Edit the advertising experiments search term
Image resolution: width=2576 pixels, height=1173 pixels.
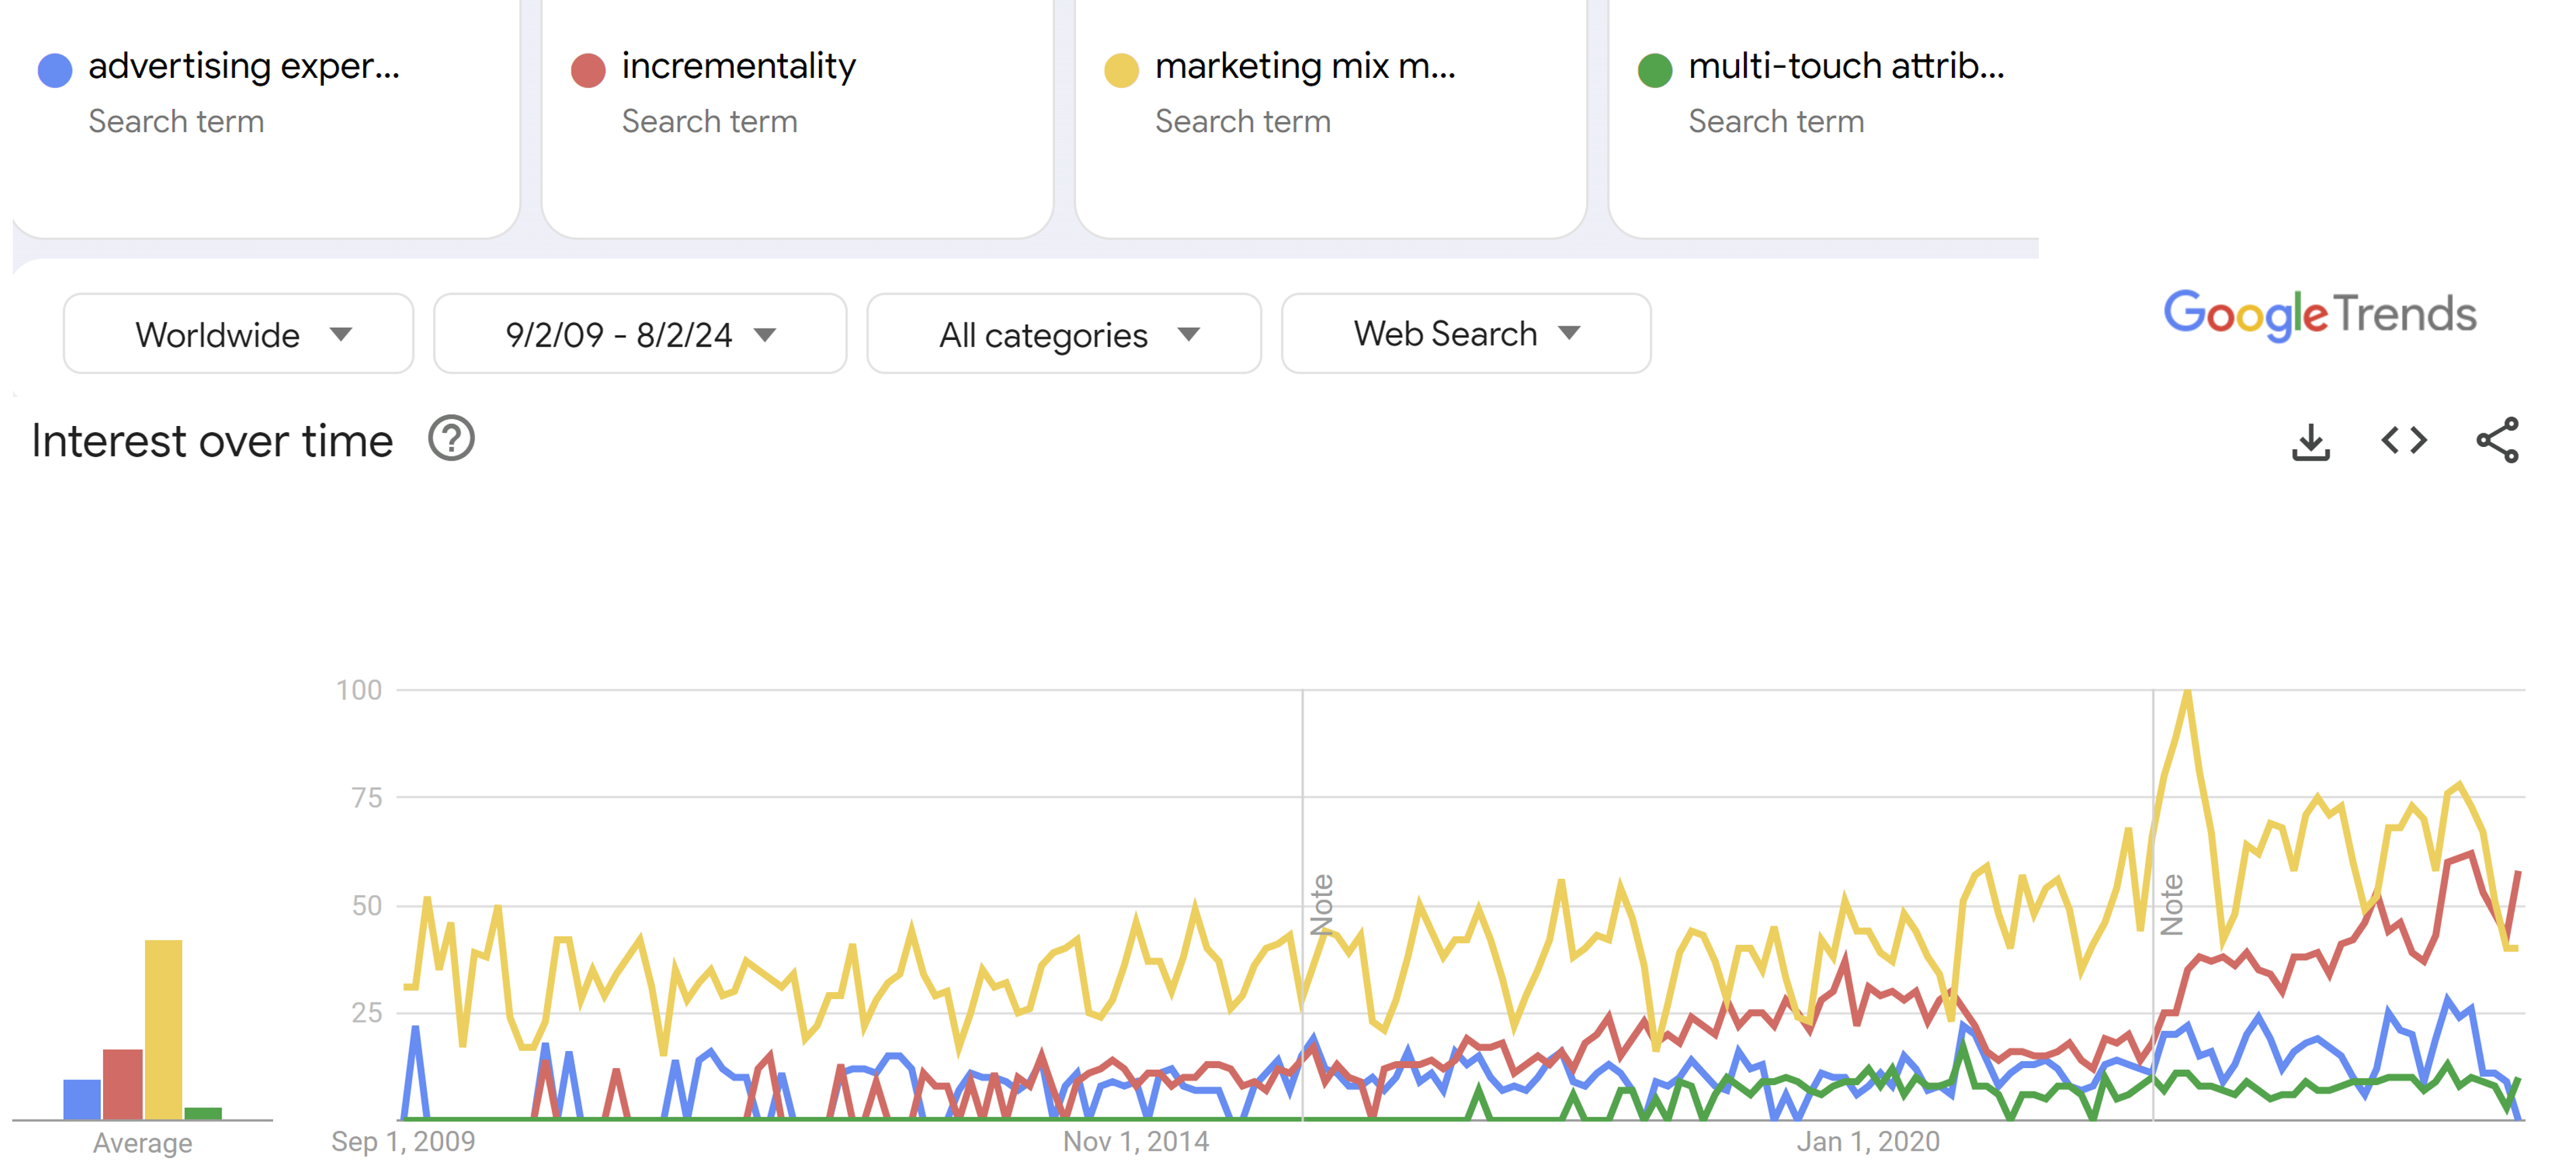click(x=244, y=66)
